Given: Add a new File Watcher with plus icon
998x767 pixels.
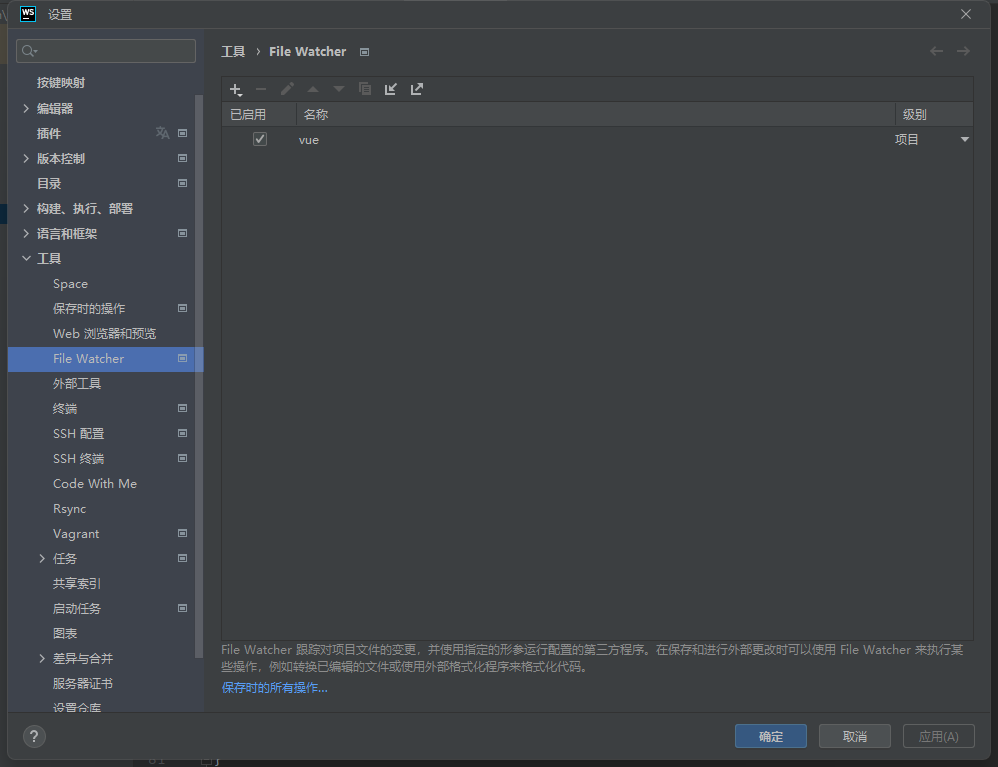Looking at the screenshot, I should (x=235, y=89).
